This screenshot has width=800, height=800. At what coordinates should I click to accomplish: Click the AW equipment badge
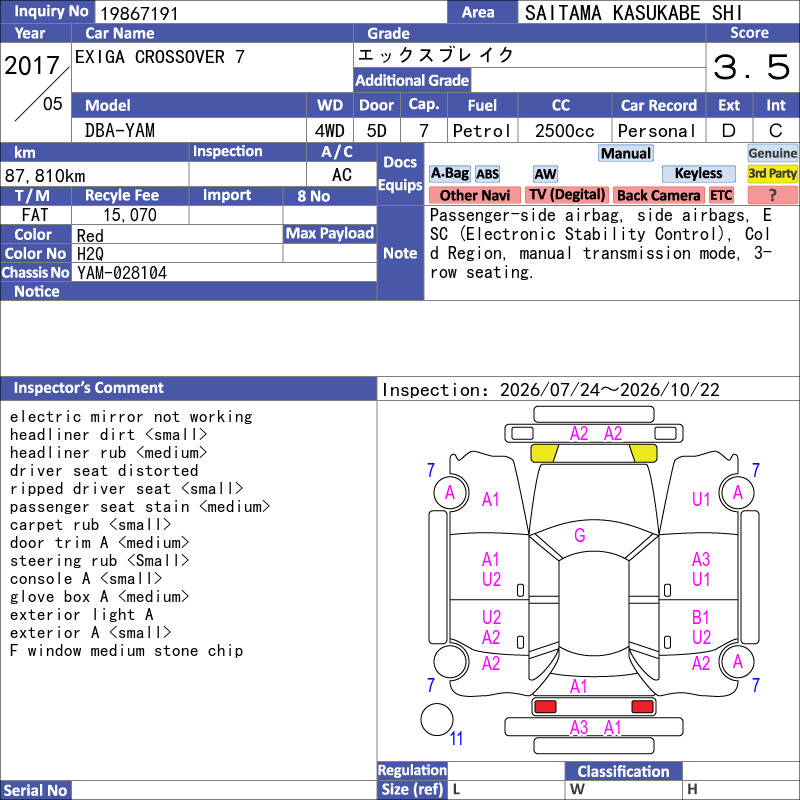pyautogui.click(x=545, y=174)
